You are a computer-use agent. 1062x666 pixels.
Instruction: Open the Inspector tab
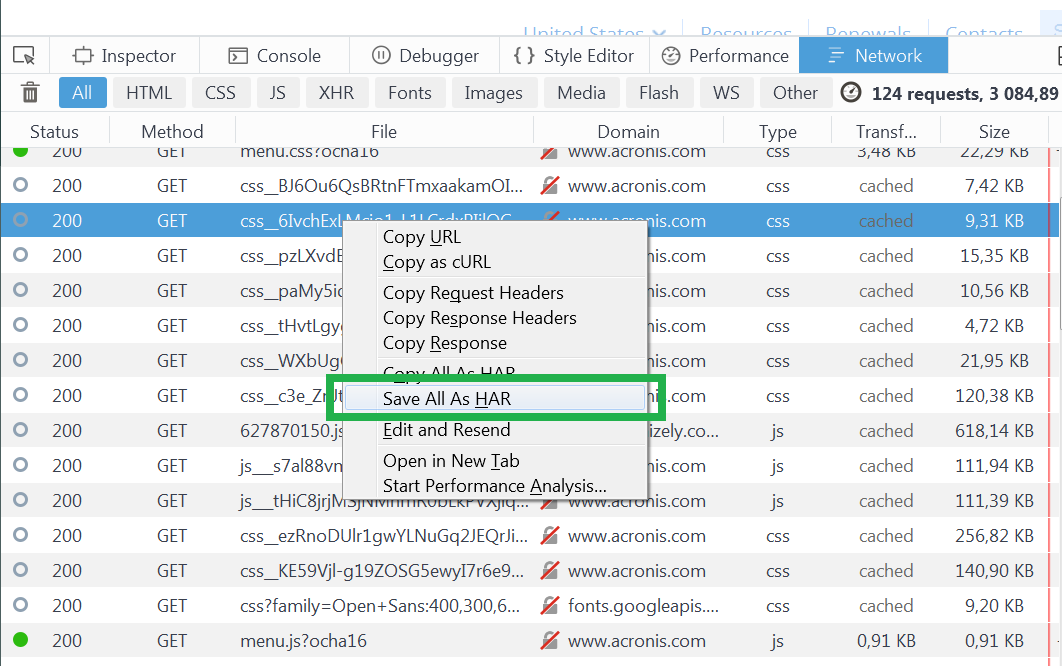[x=124, y=56]
